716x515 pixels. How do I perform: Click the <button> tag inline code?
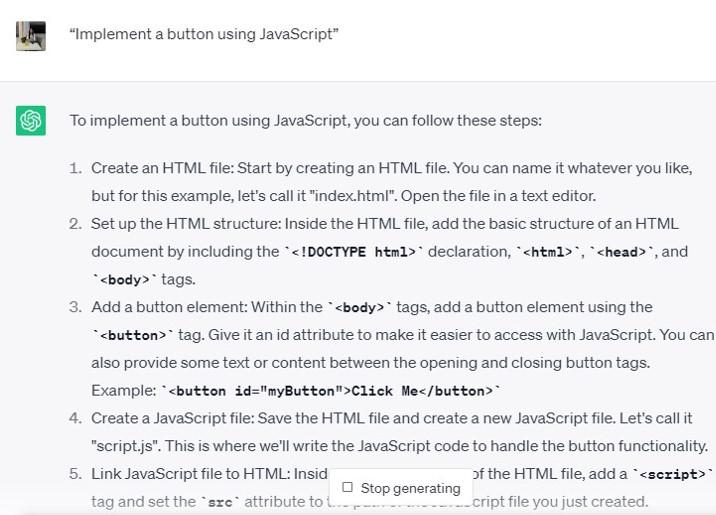133,336
